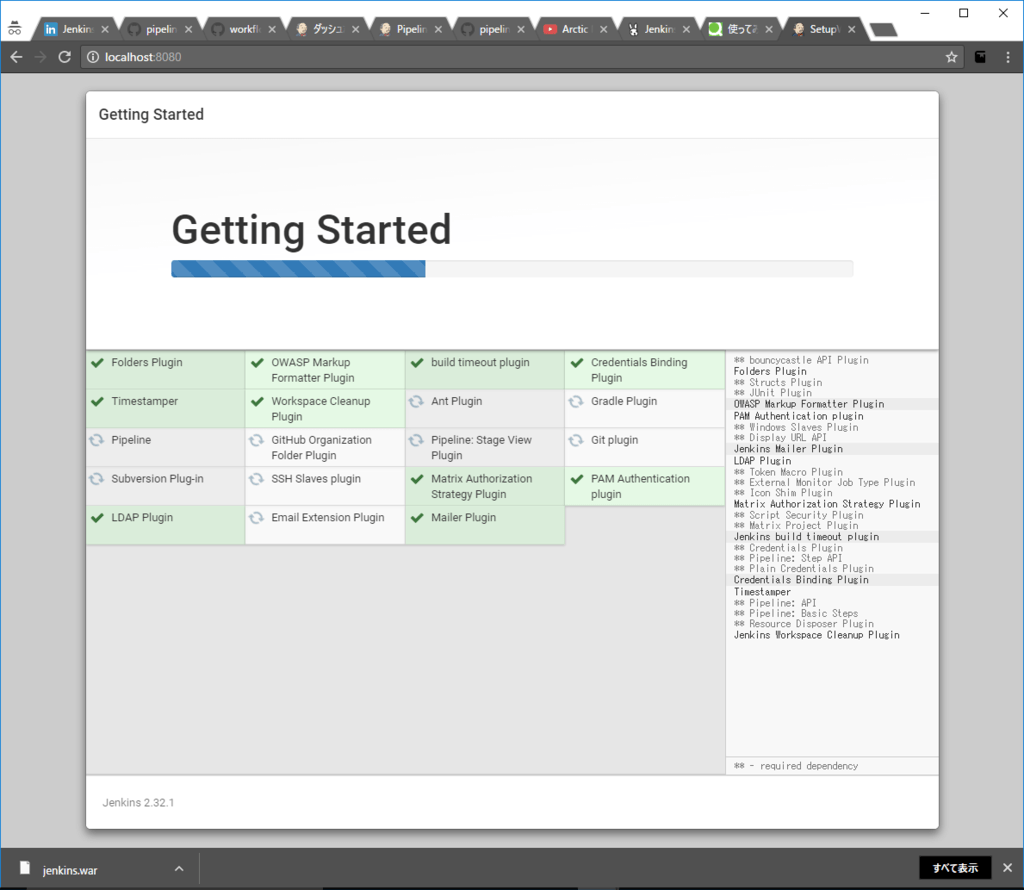The width and height of the screenshot is (1024, 890).
Task: Click the すべて表示 button
Action: [x=955, y=868]
